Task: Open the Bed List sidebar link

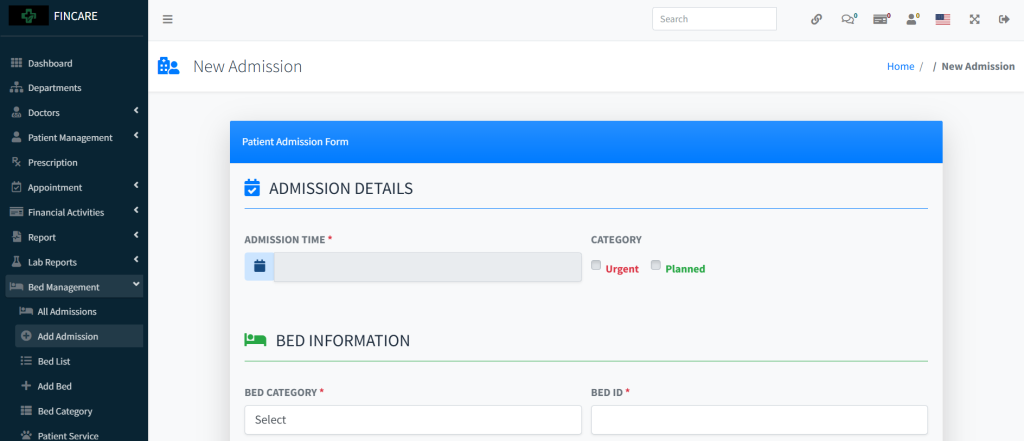Action: coord(54,361)
